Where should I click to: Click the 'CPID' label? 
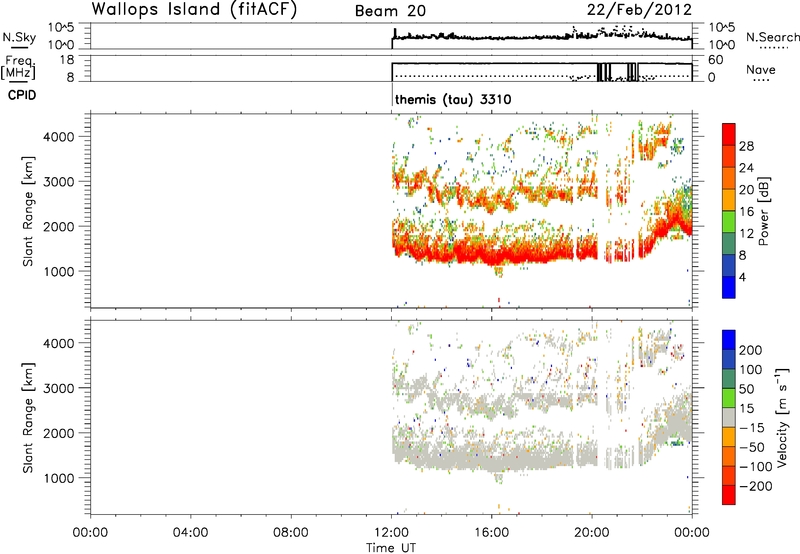22,95
